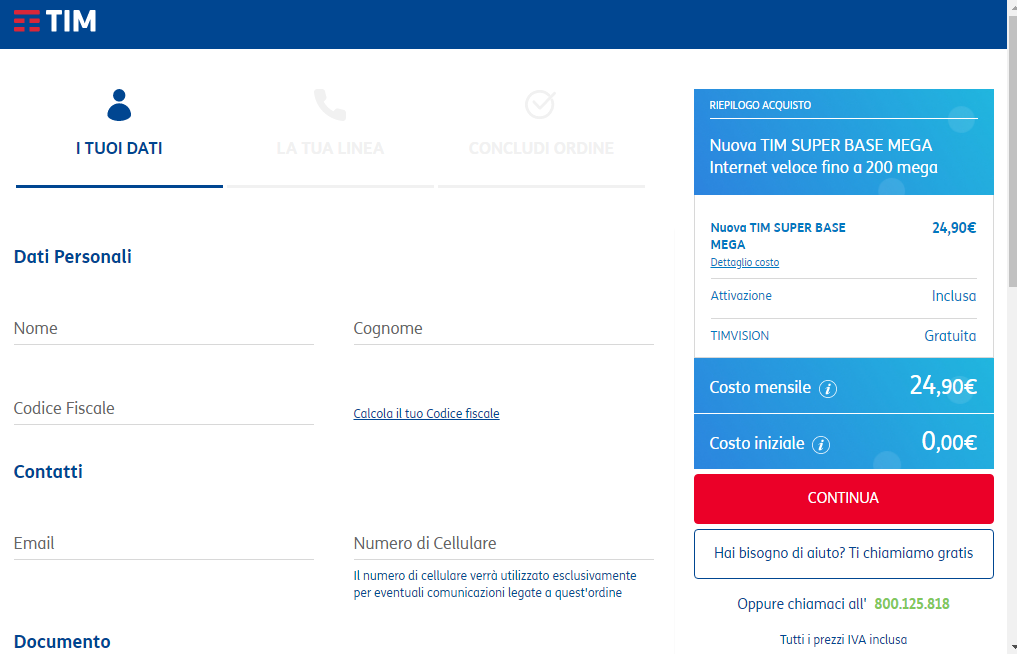The width and height of the screenshot is (1017, 654).
Task: Click the RIEPILOGO ACQUISTO title
Action: pos(760,105)
